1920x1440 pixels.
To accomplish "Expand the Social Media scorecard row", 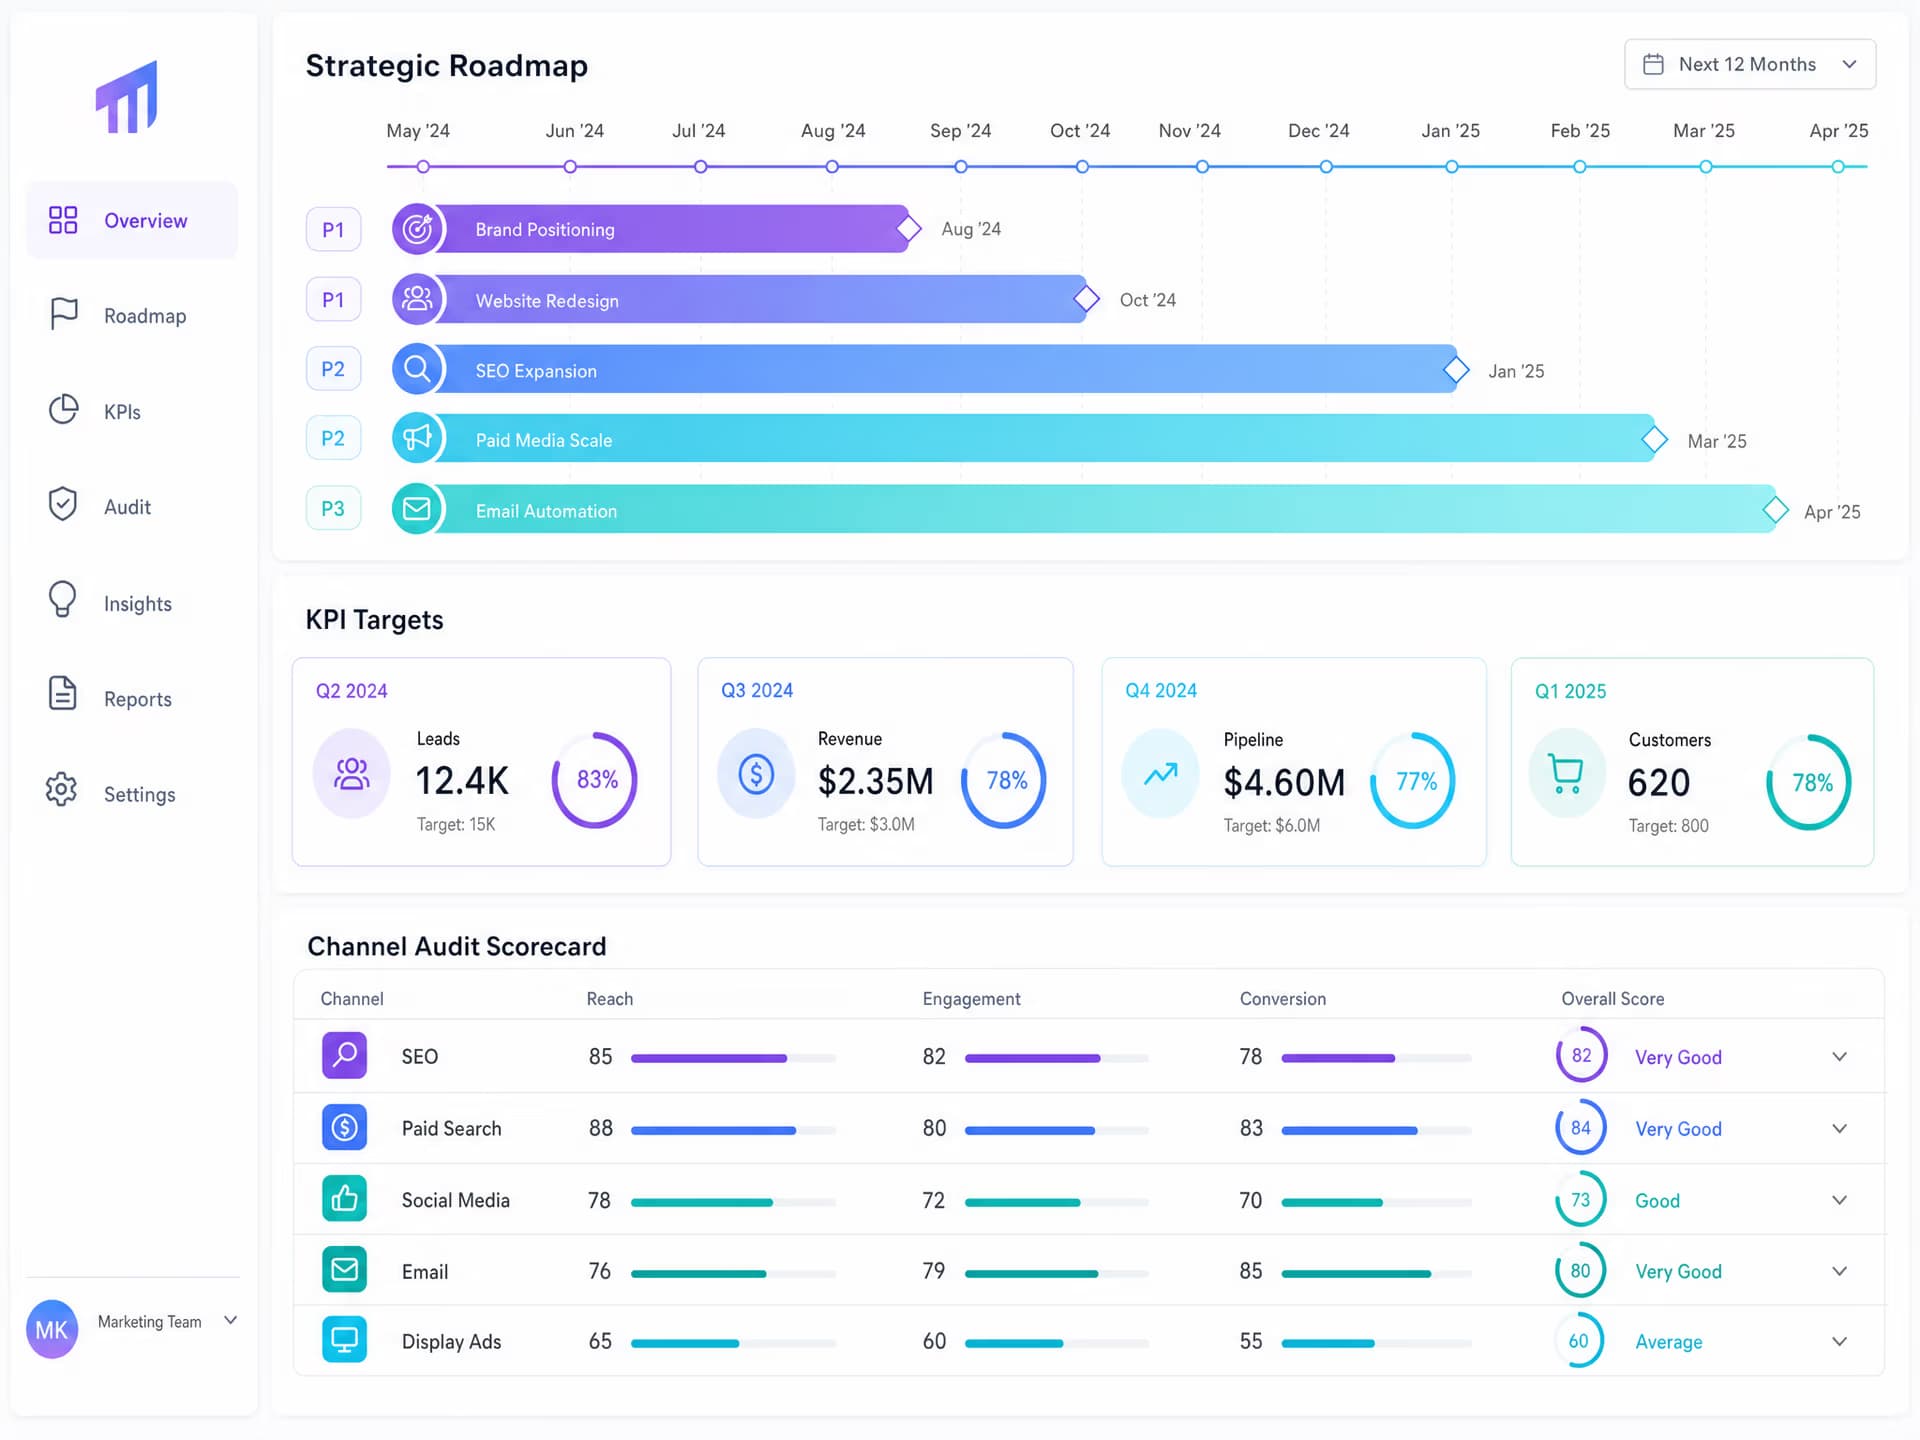I will pyautogui.click(x=1839, y=1200).
